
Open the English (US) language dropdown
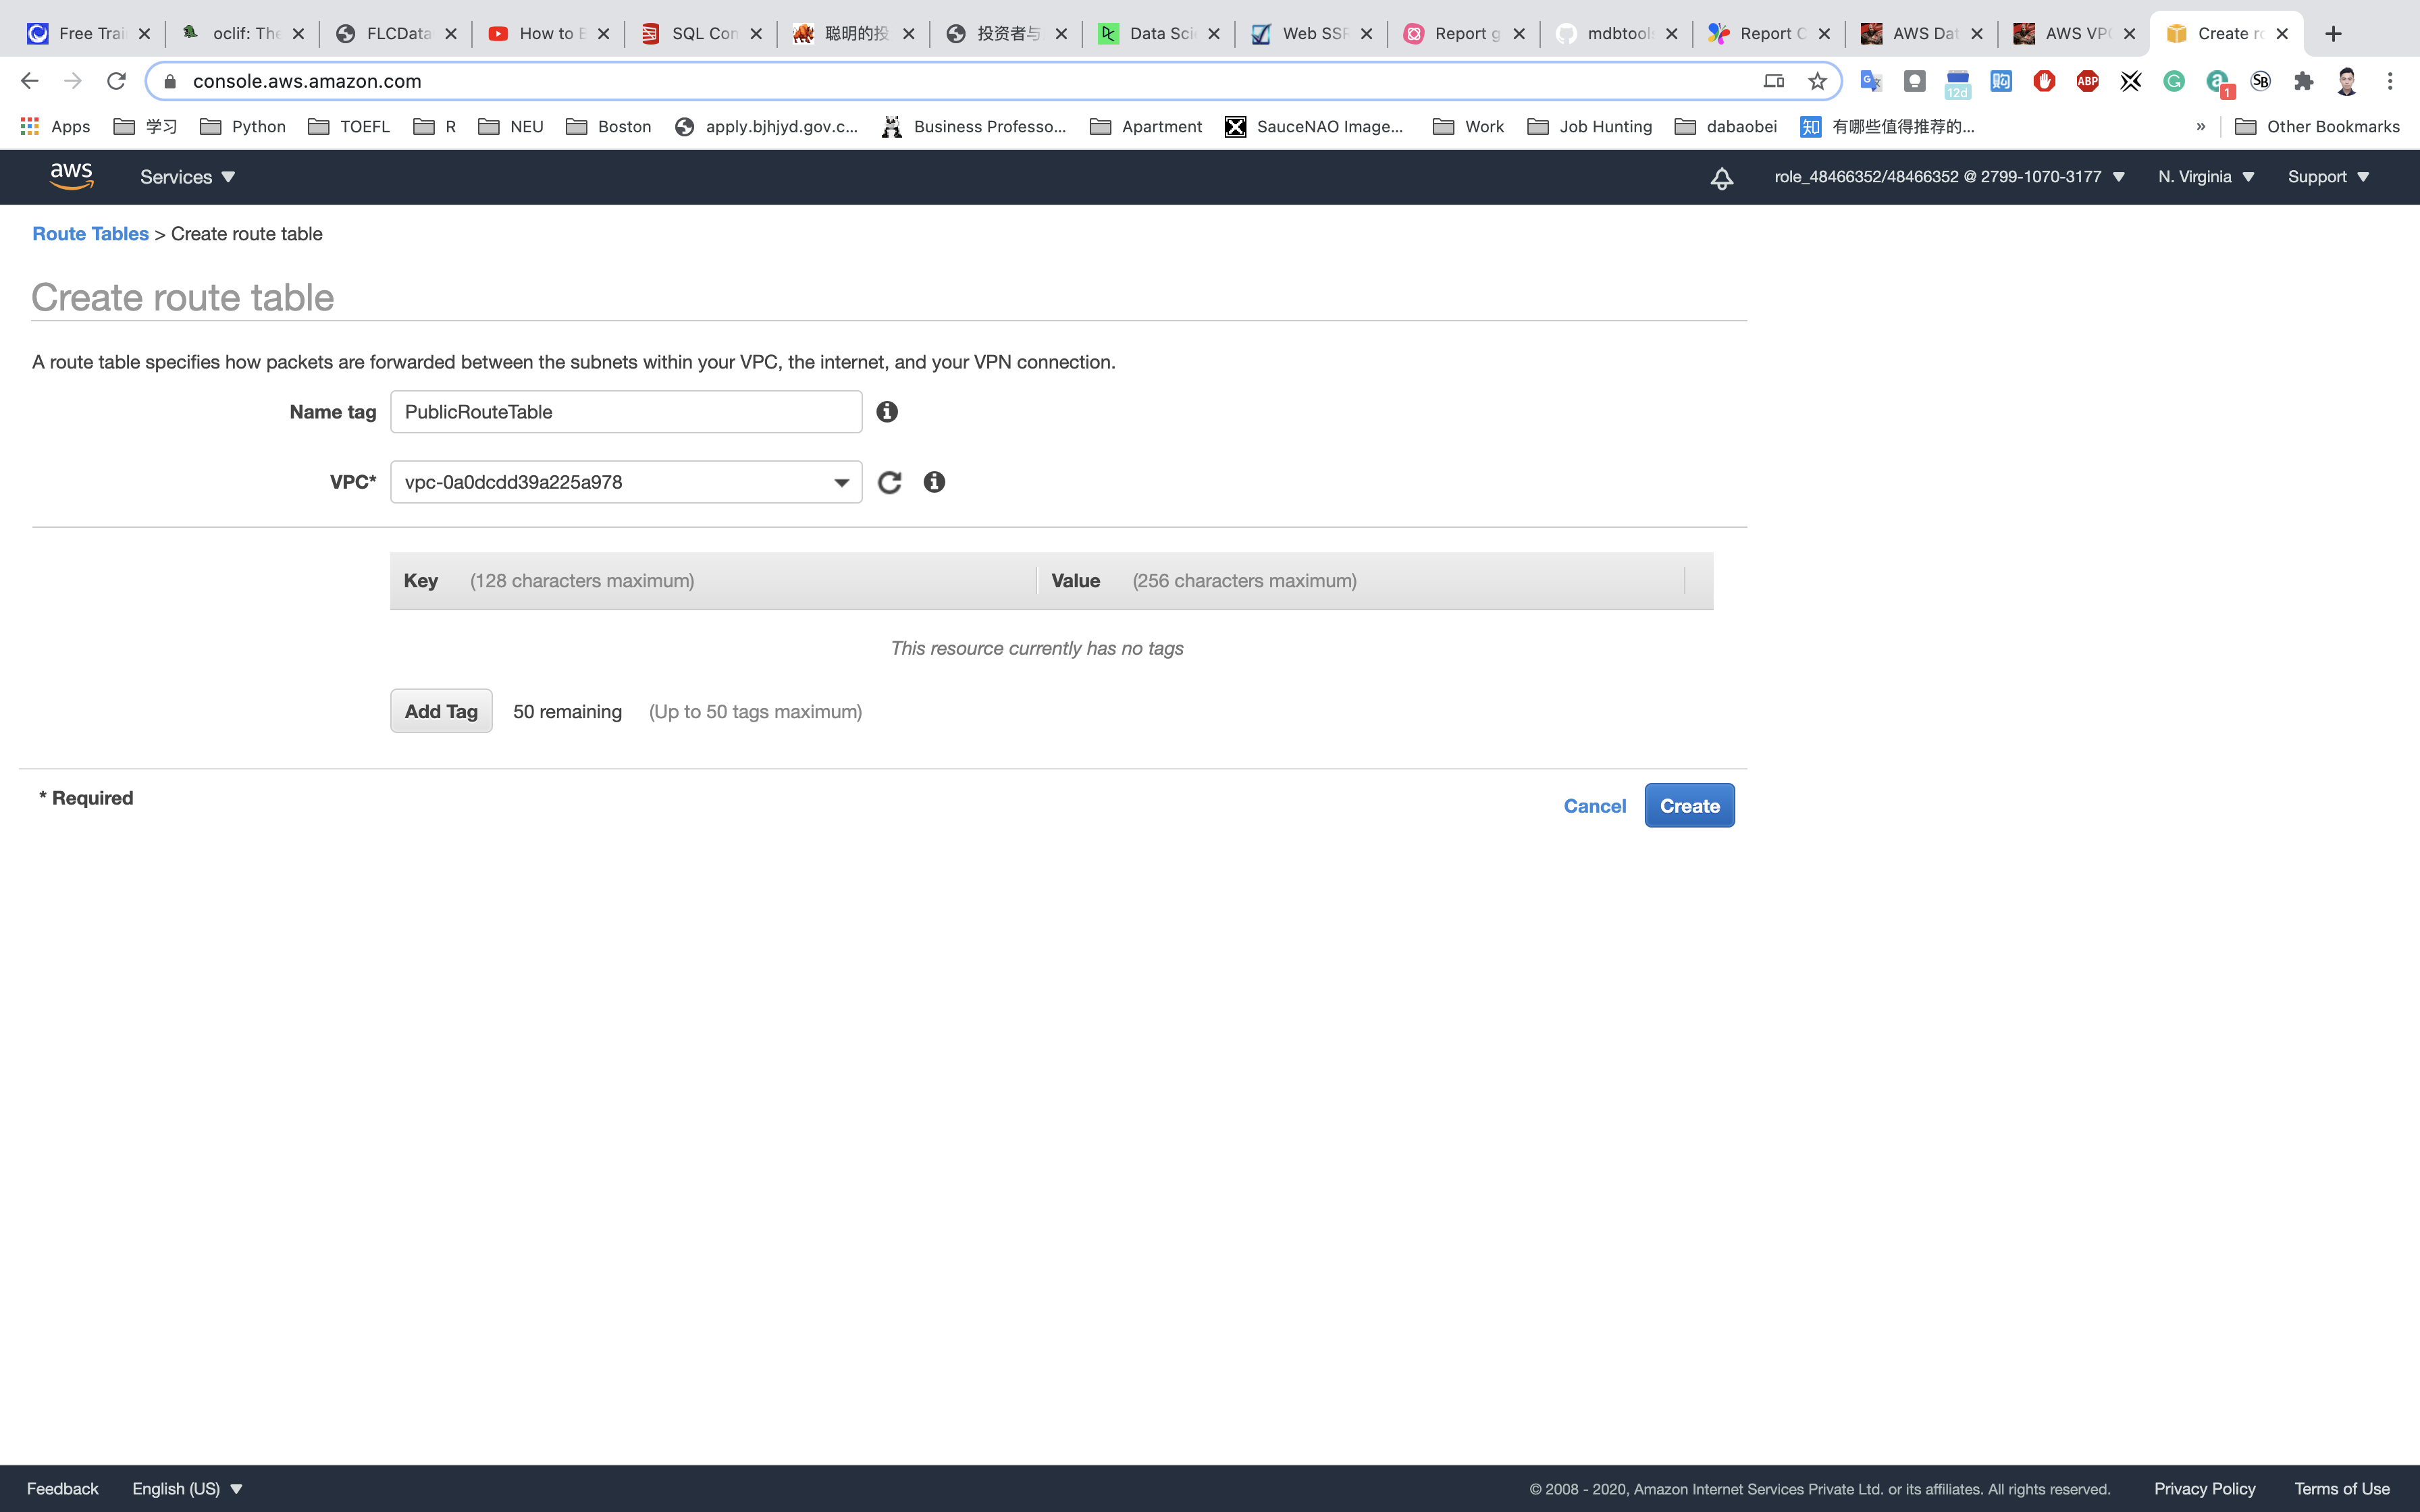click(x=187, y=1489)
